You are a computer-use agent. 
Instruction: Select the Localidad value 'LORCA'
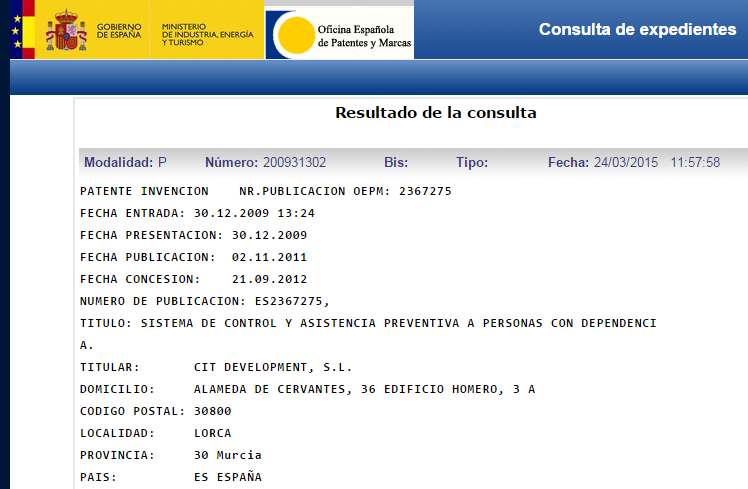pos(212,433)
